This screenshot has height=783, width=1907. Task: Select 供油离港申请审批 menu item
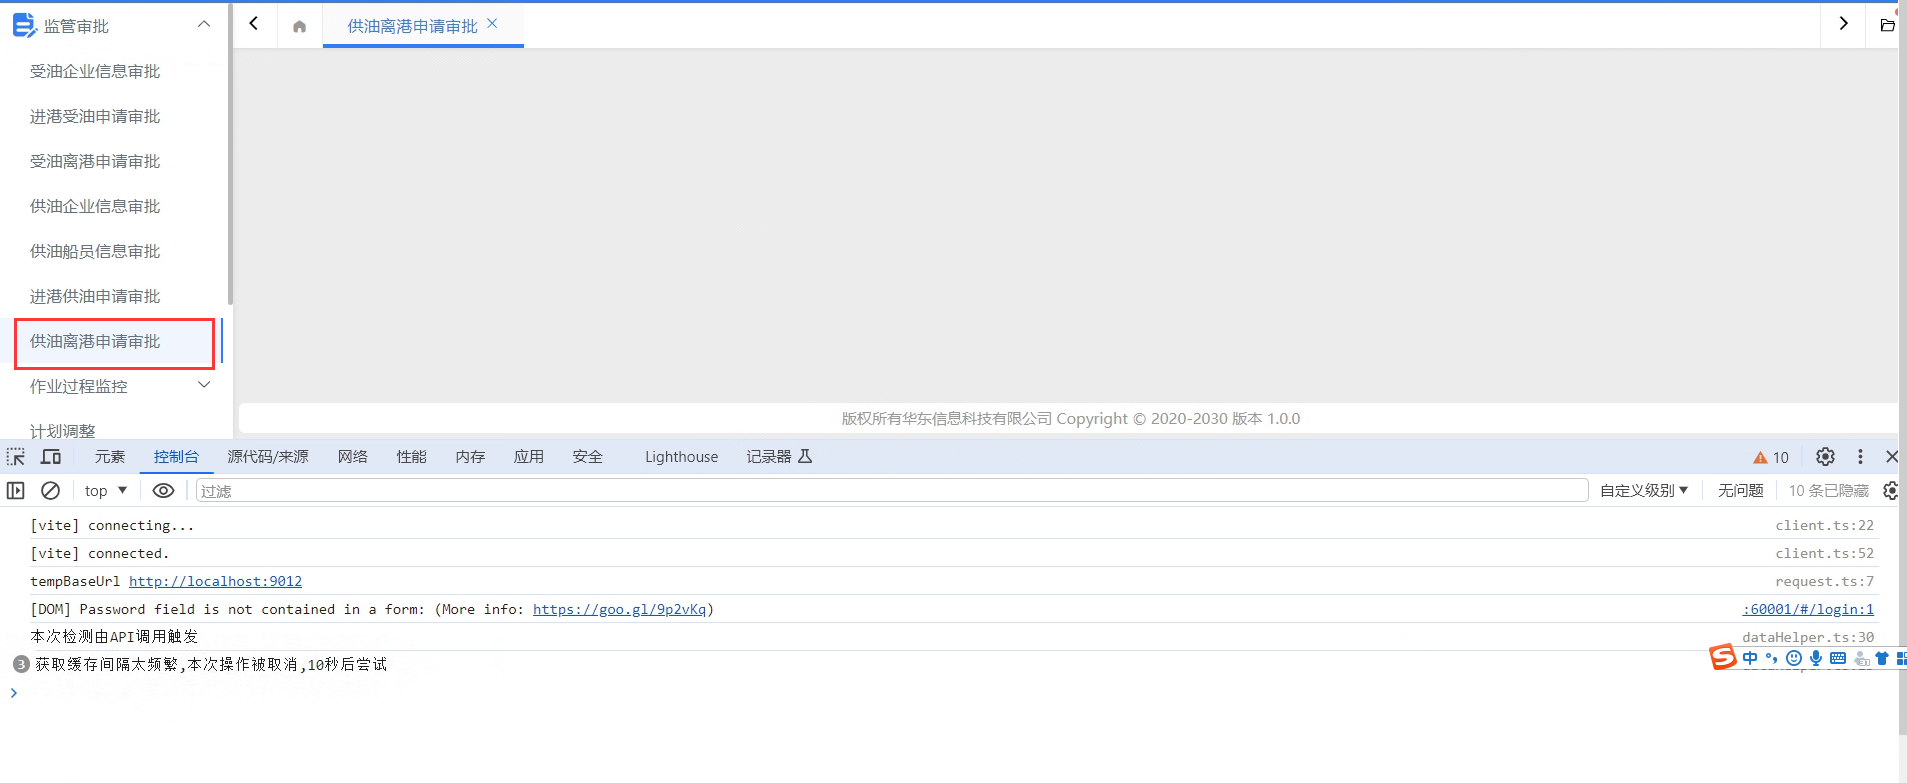(x=95, y=341)
